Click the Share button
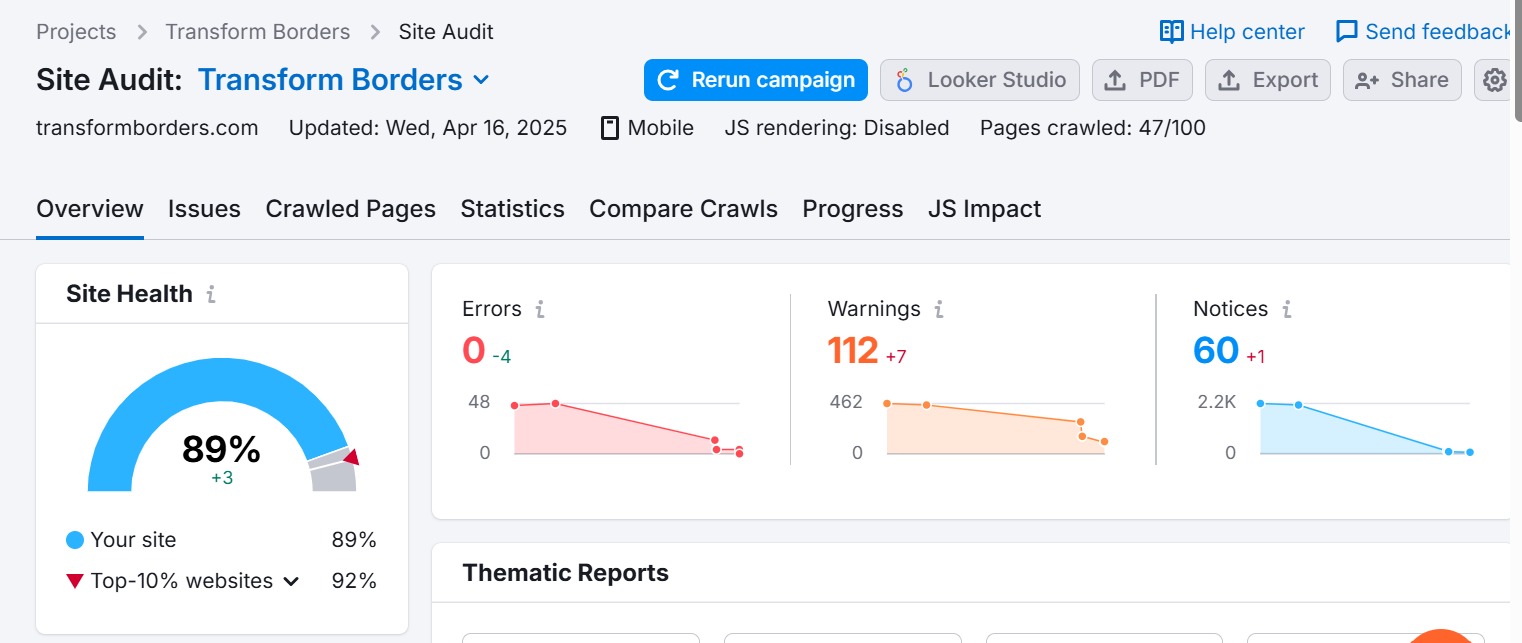The height and width of the screenshot is (643, 1522). point(1402,80)
